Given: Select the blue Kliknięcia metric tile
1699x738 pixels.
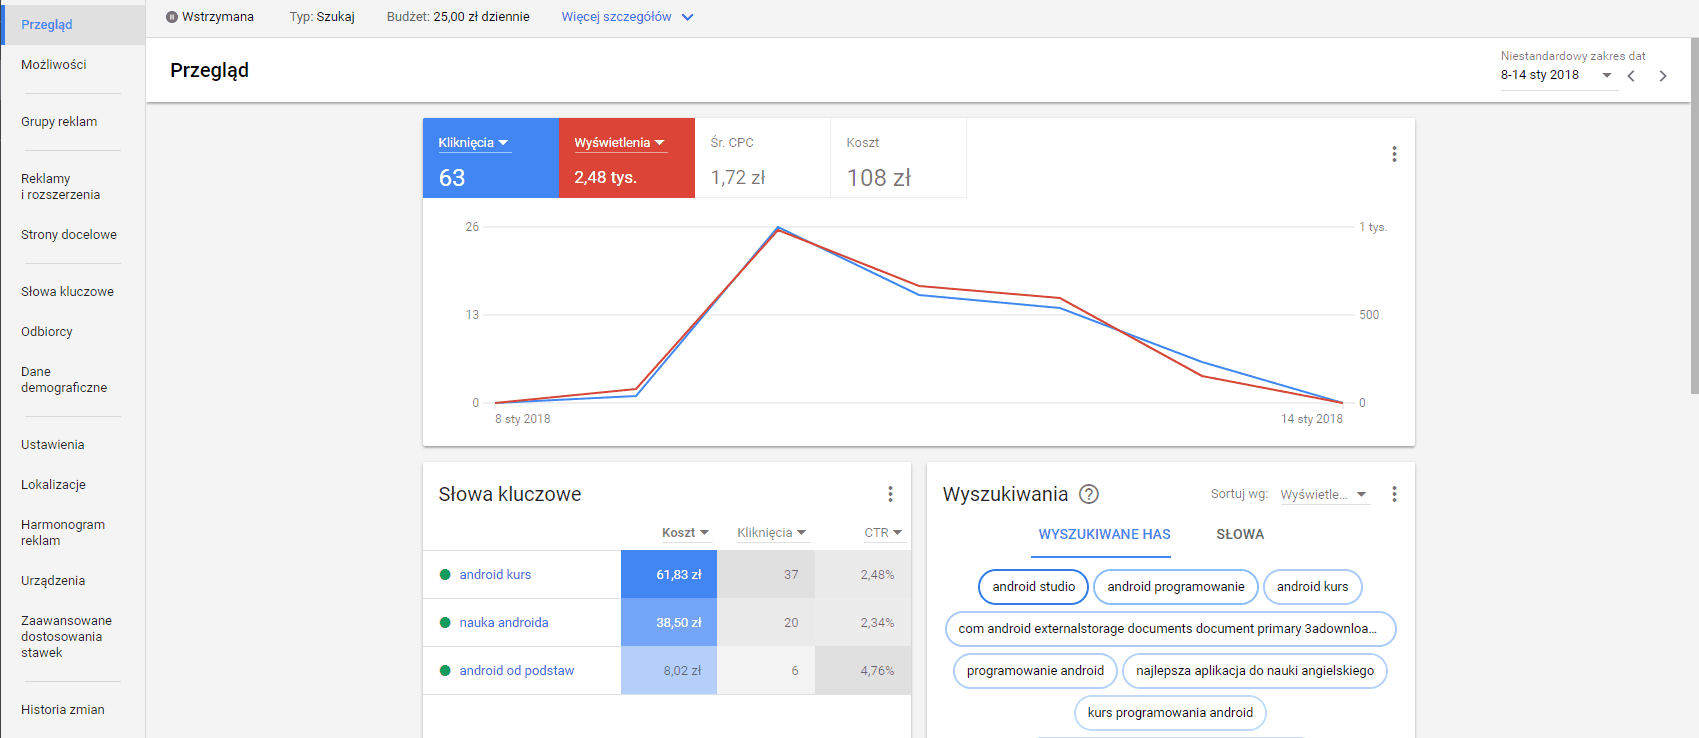Looking at the screenshot, I should 491,158.
